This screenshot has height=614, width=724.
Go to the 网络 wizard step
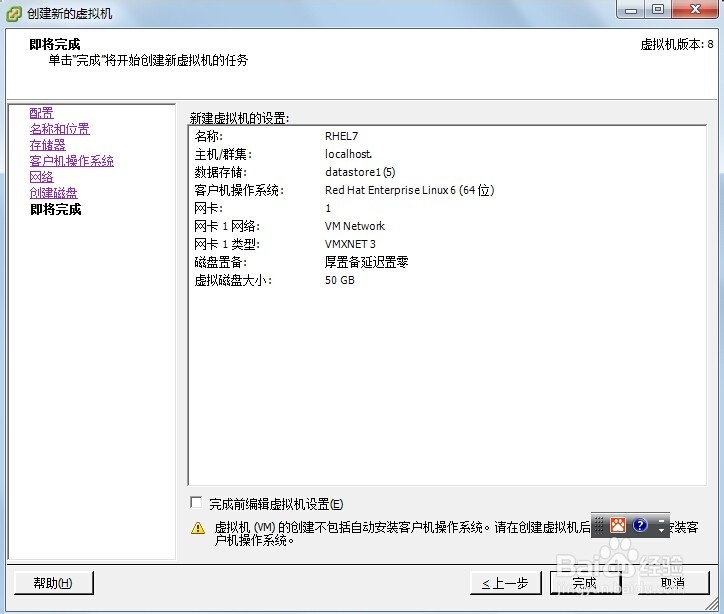pos(42,177)
